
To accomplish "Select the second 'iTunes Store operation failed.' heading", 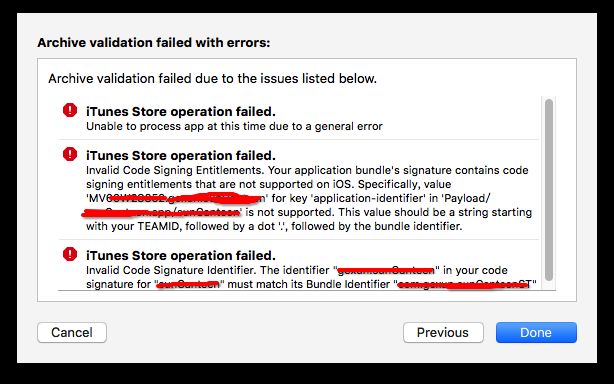I will coord(181,155).
